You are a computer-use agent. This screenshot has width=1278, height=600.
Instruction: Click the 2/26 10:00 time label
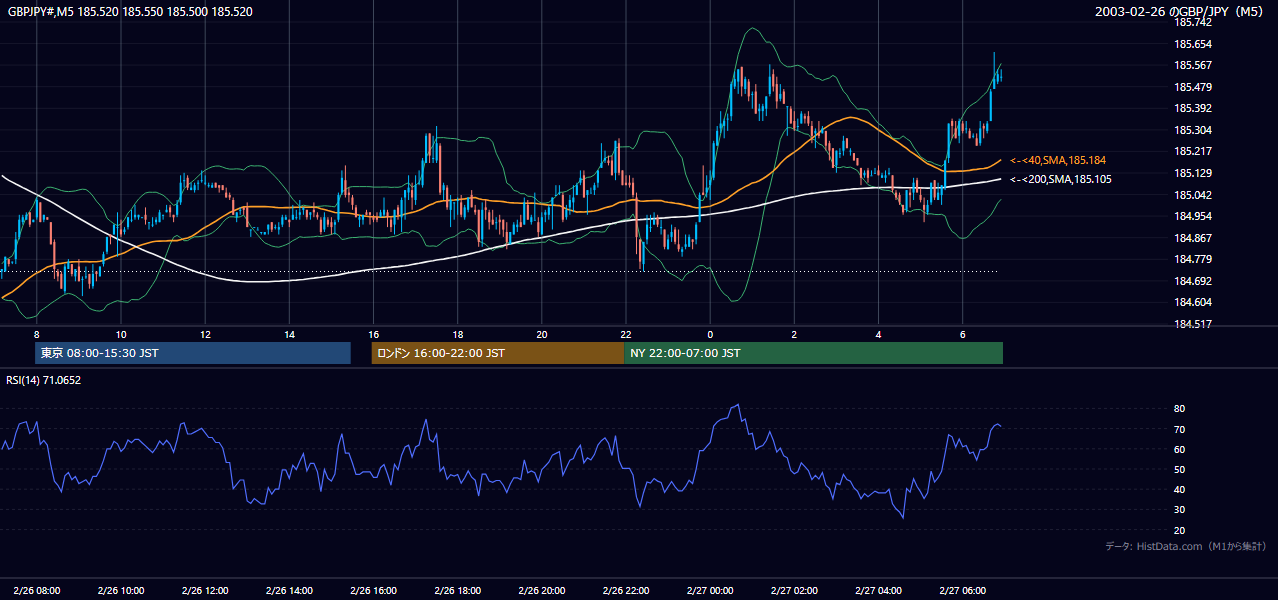[x=120, y=591]
